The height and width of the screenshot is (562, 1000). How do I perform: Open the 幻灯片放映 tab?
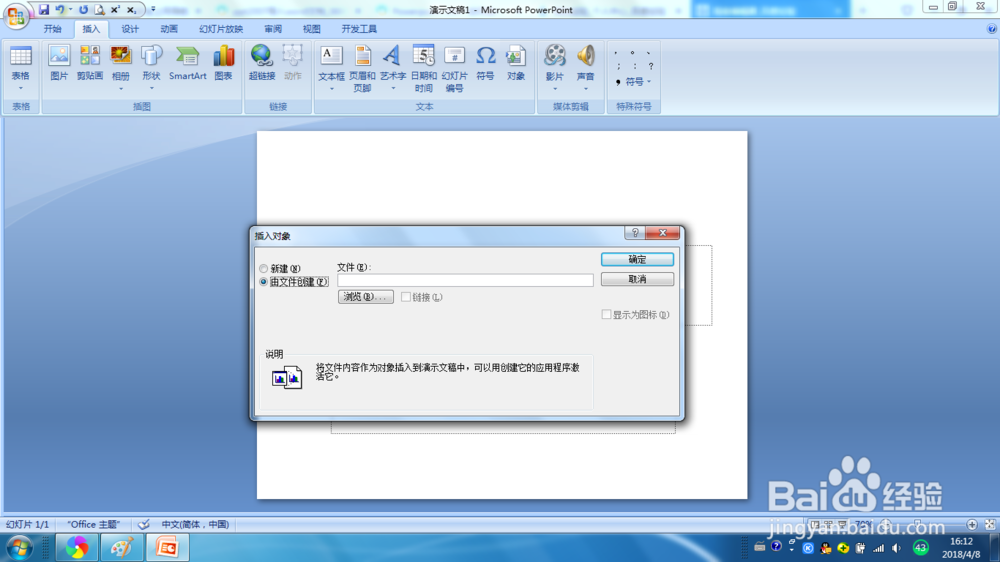pos(221,29)
